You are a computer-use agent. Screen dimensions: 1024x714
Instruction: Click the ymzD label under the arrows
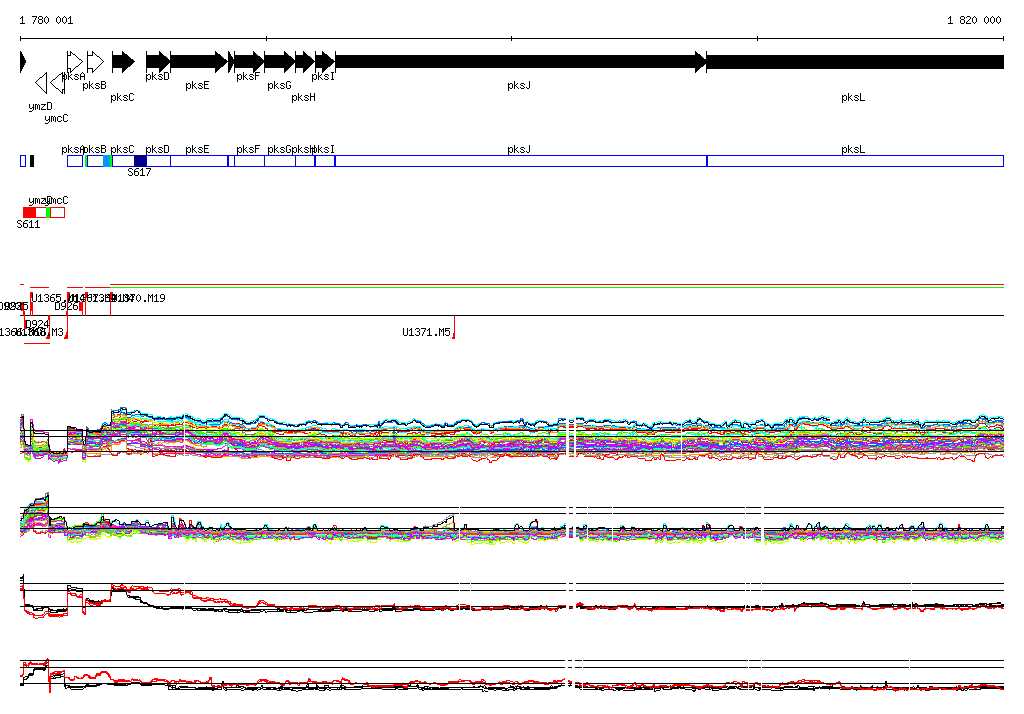point(40,106)
